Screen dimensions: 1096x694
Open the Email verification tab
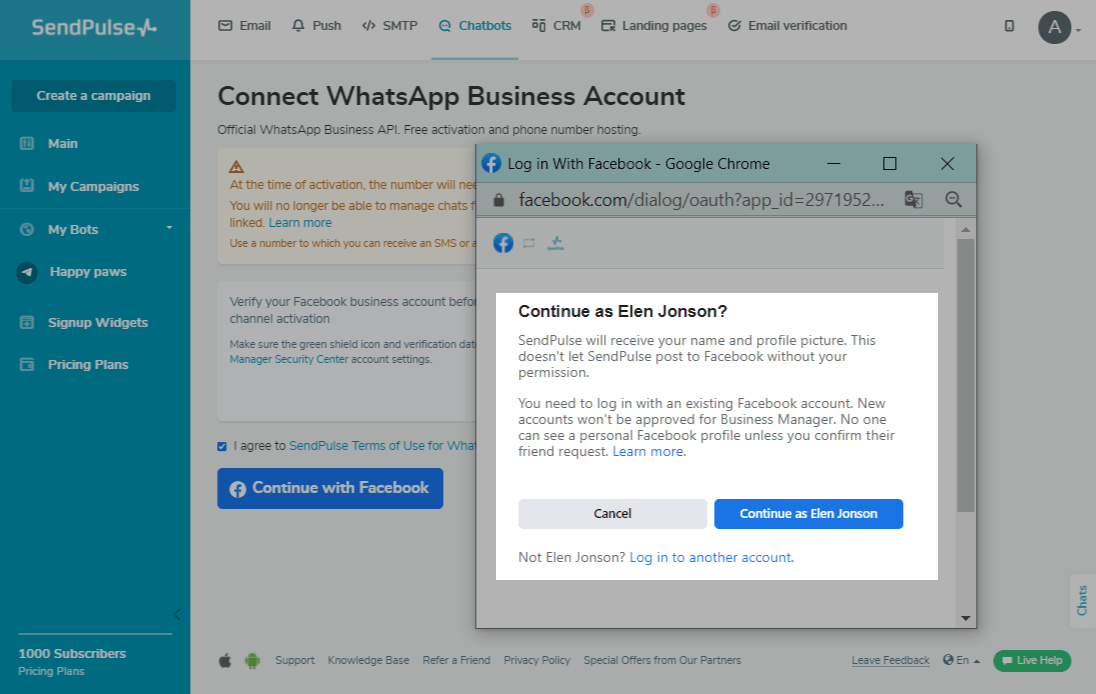pyautogui.click(x=787, y=26)
